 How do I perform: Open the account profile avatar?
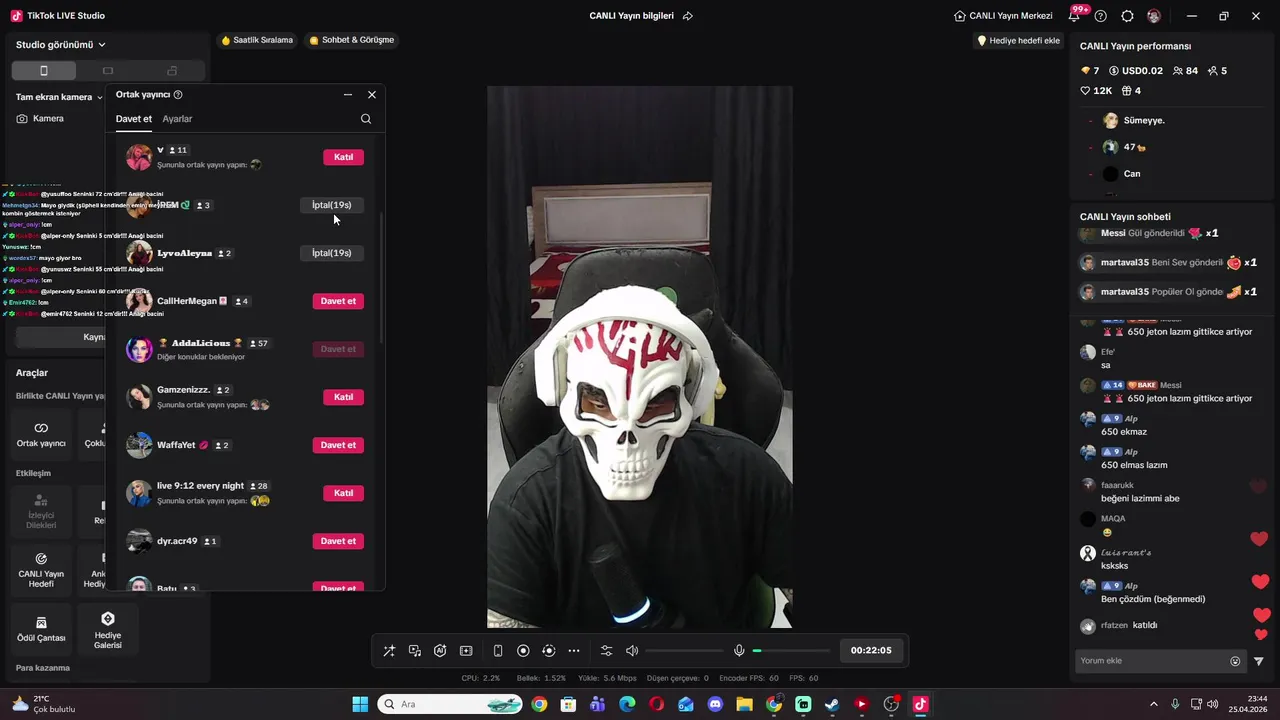pyautogui.click(x=1154, y=16)
